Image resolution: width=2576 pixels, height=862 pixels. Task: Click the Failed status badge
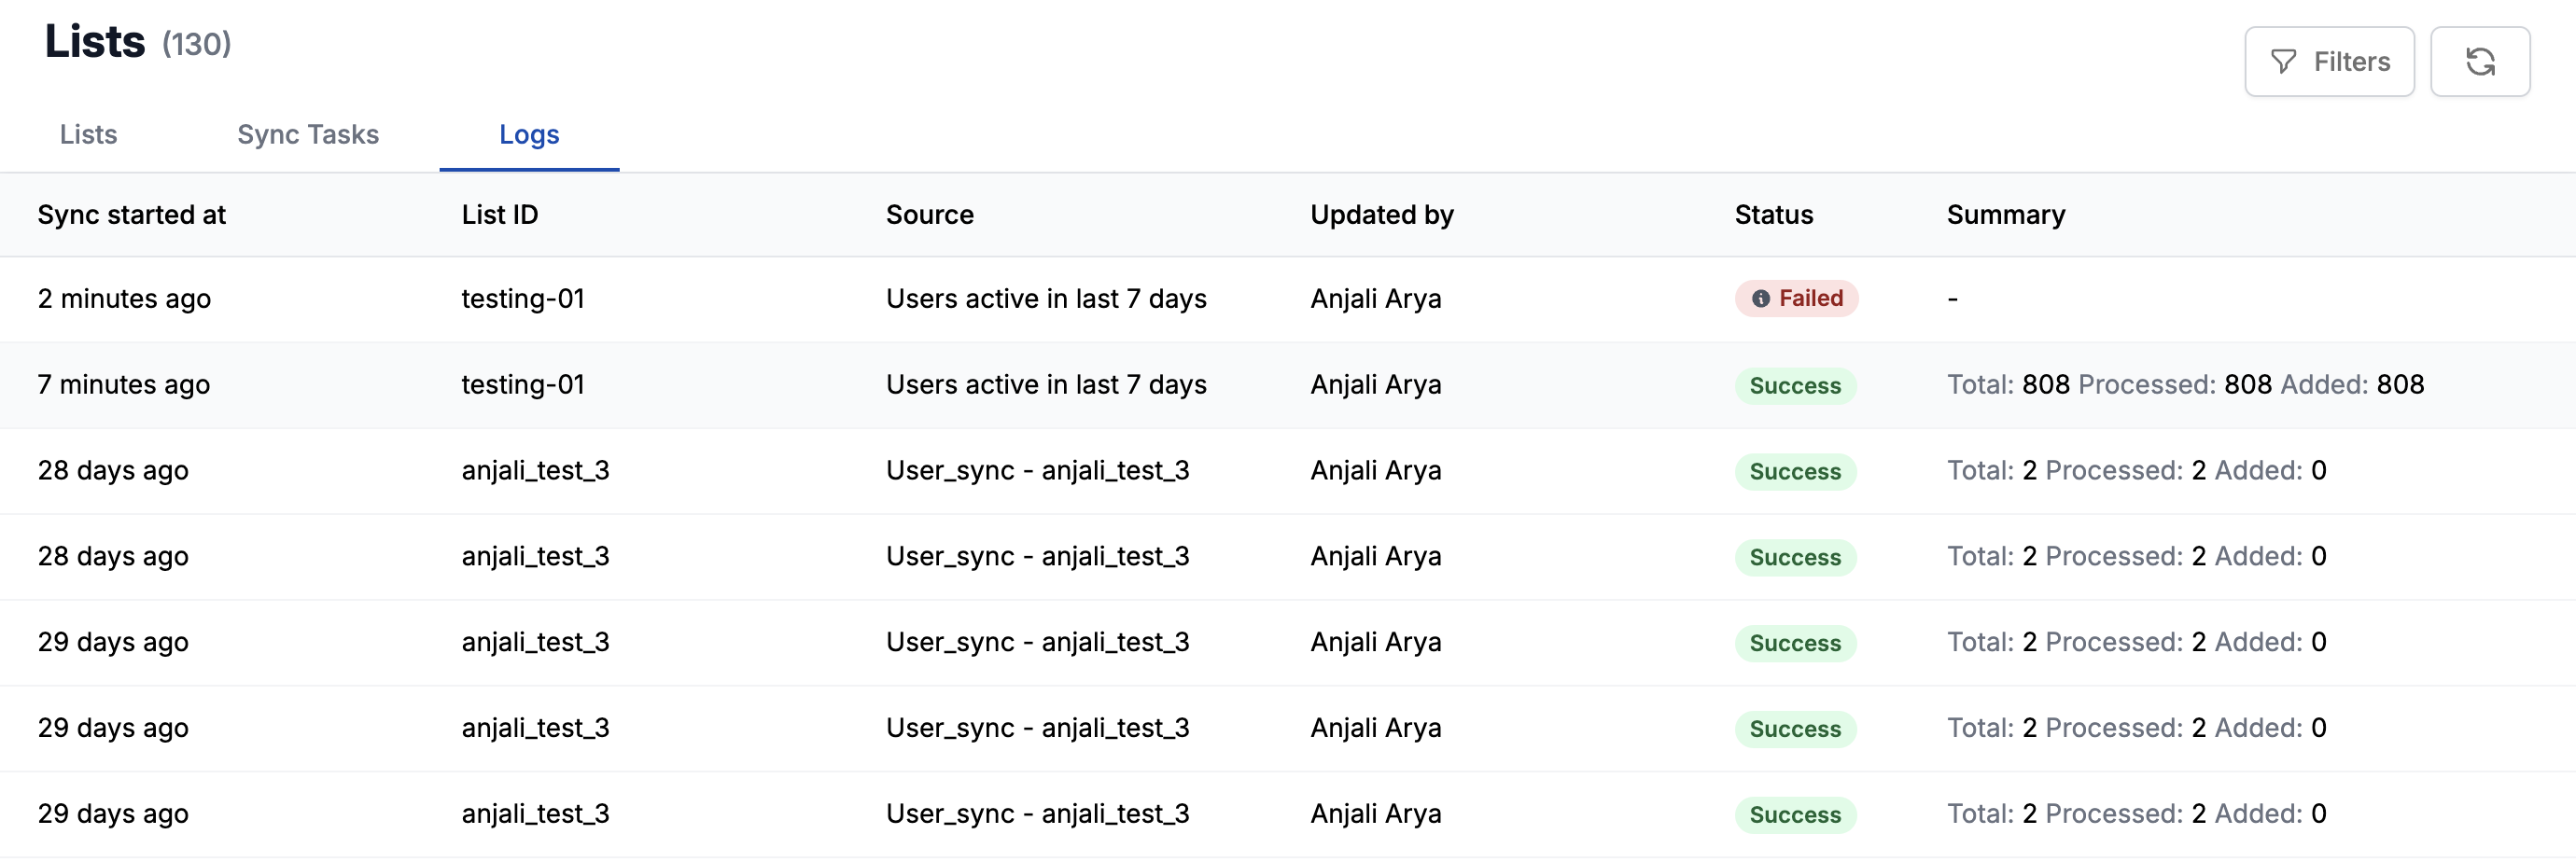click(x=1796, y=299)
